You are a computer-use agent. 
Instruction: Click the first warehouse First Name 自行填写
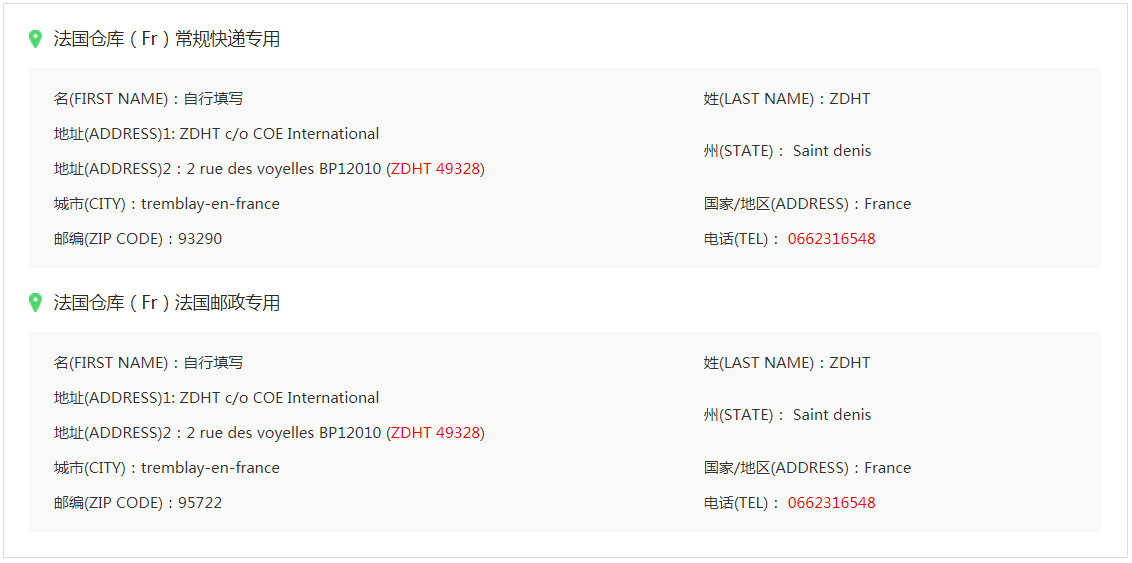[213, 99]
